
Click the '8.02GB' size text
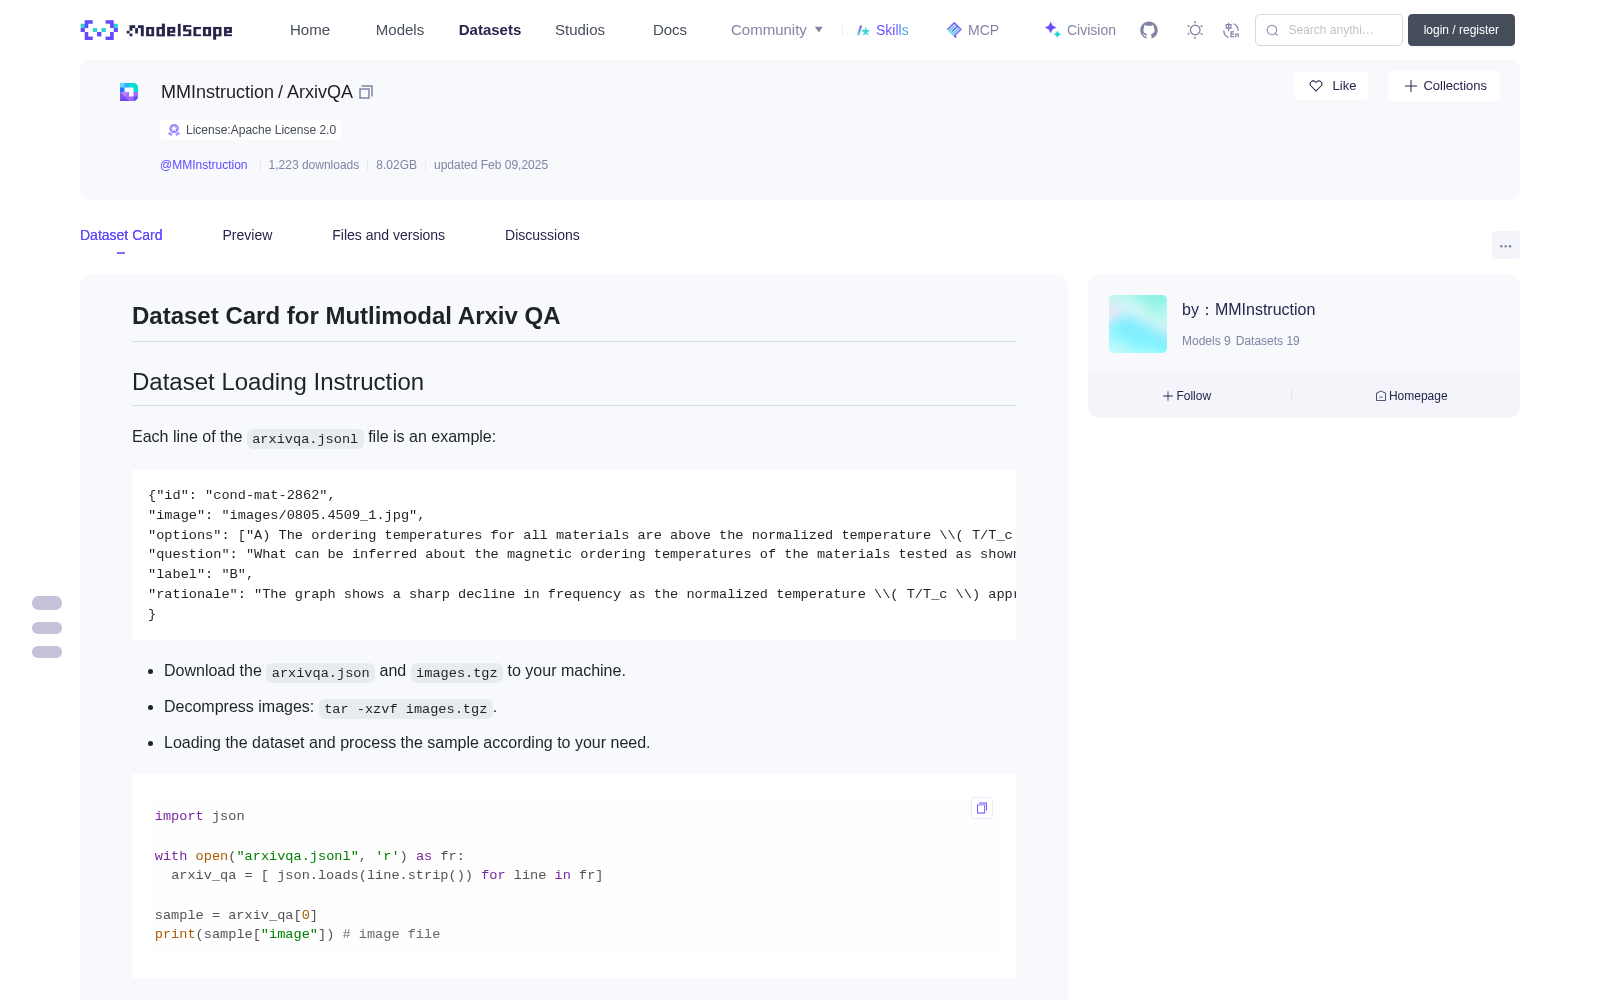click(396, 165)
